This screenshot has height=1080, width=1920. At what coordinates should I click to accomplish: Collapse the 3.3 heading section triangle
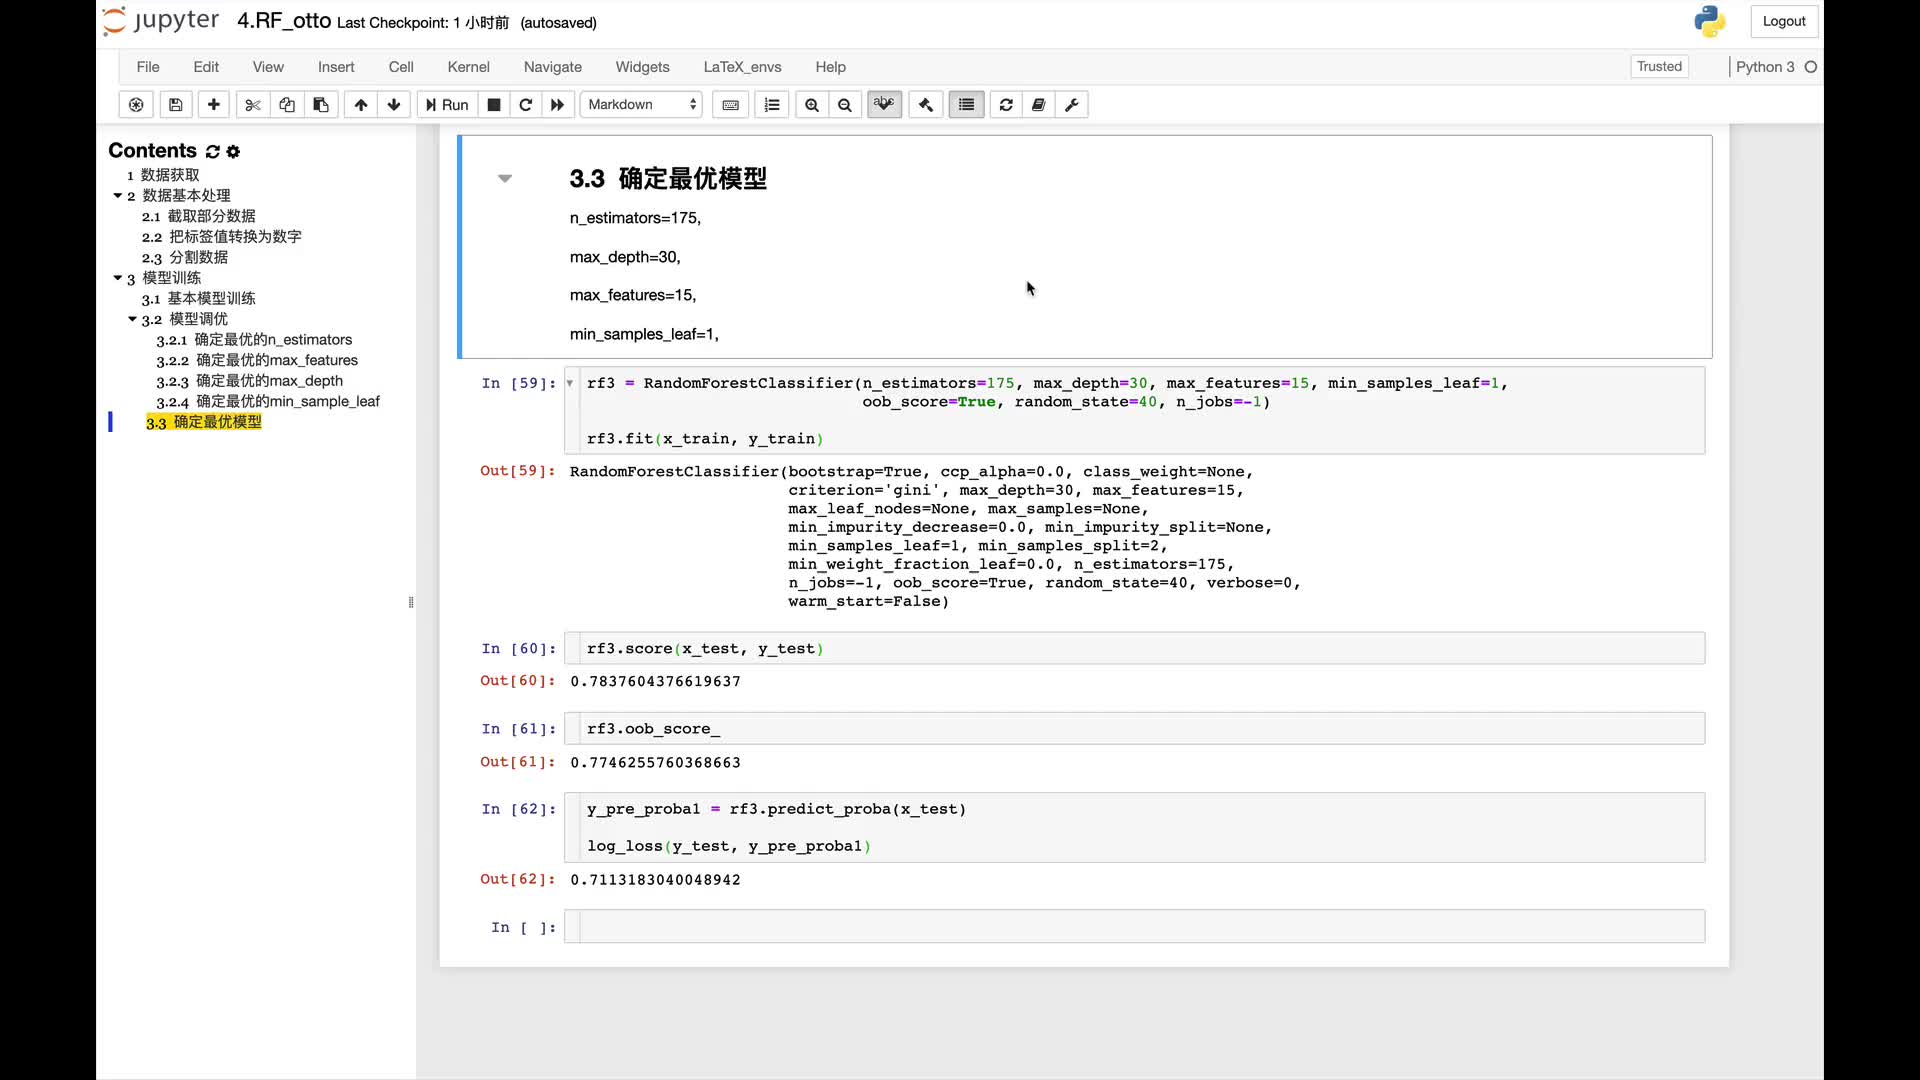click(x=505, y=179)
